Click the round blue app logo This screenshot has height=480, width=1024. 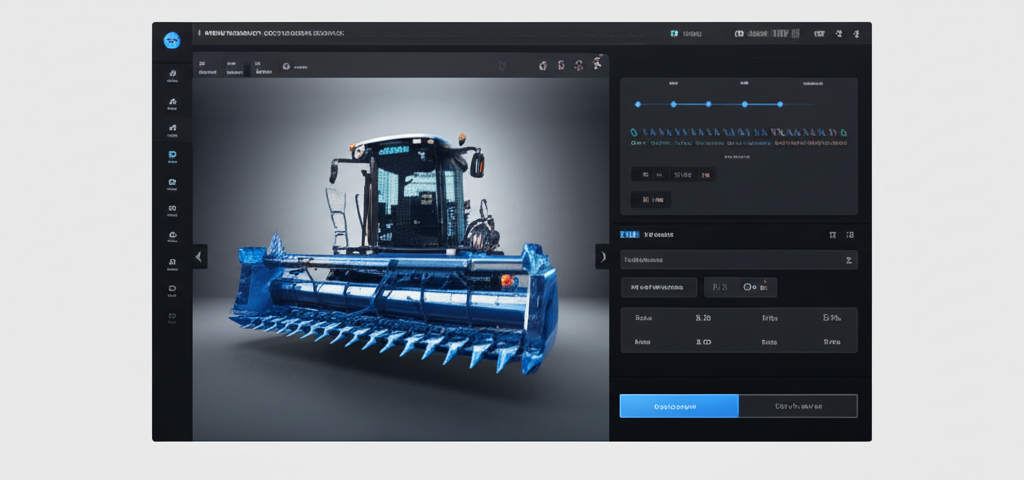pos(172,40)
